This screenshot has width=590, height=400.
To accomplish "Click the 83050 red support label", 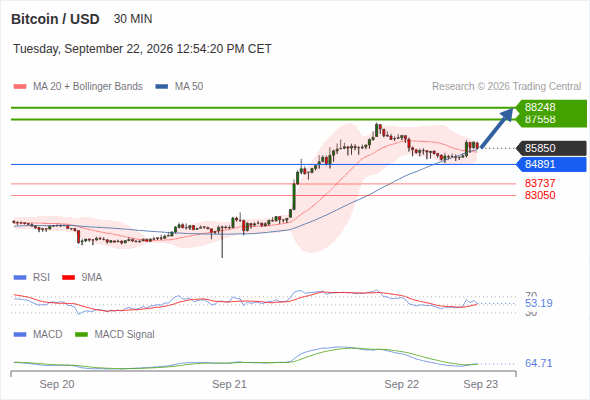I will click(540, 195).
